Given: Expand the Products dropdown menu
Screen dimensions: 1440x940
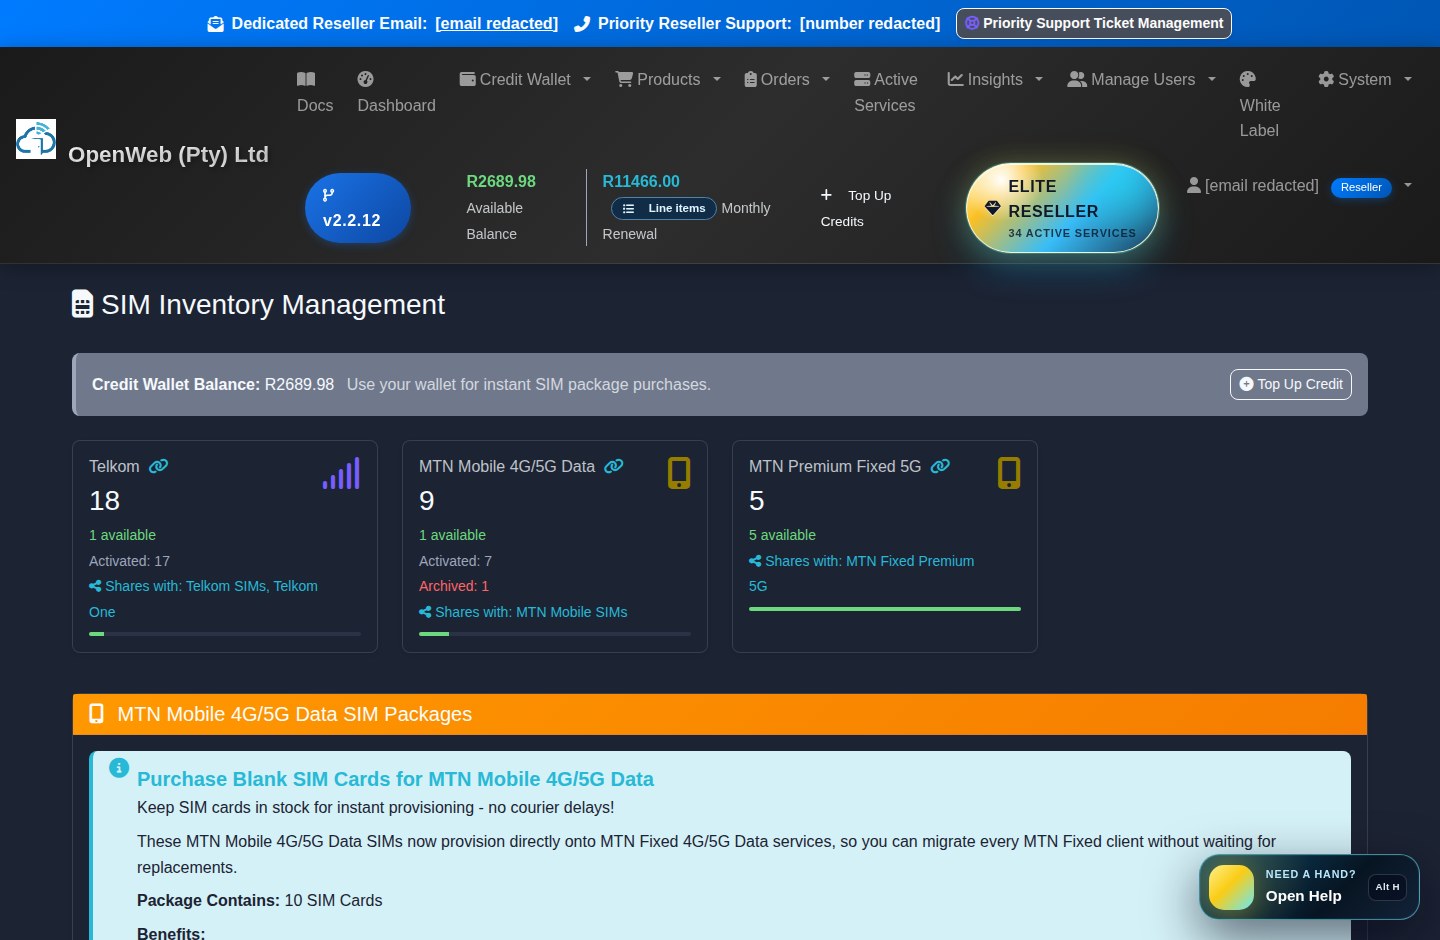Looking at the screenshot, I should (717, 79).
